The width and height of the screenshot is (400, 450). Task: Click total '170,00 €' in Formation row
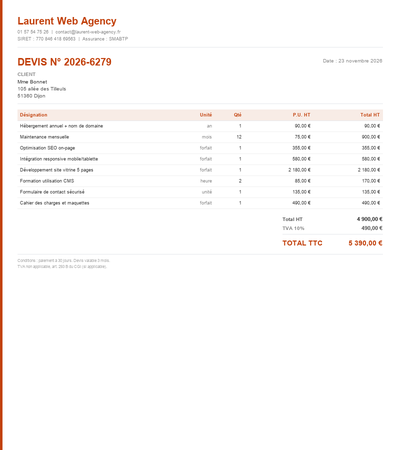tap(371, 181)
